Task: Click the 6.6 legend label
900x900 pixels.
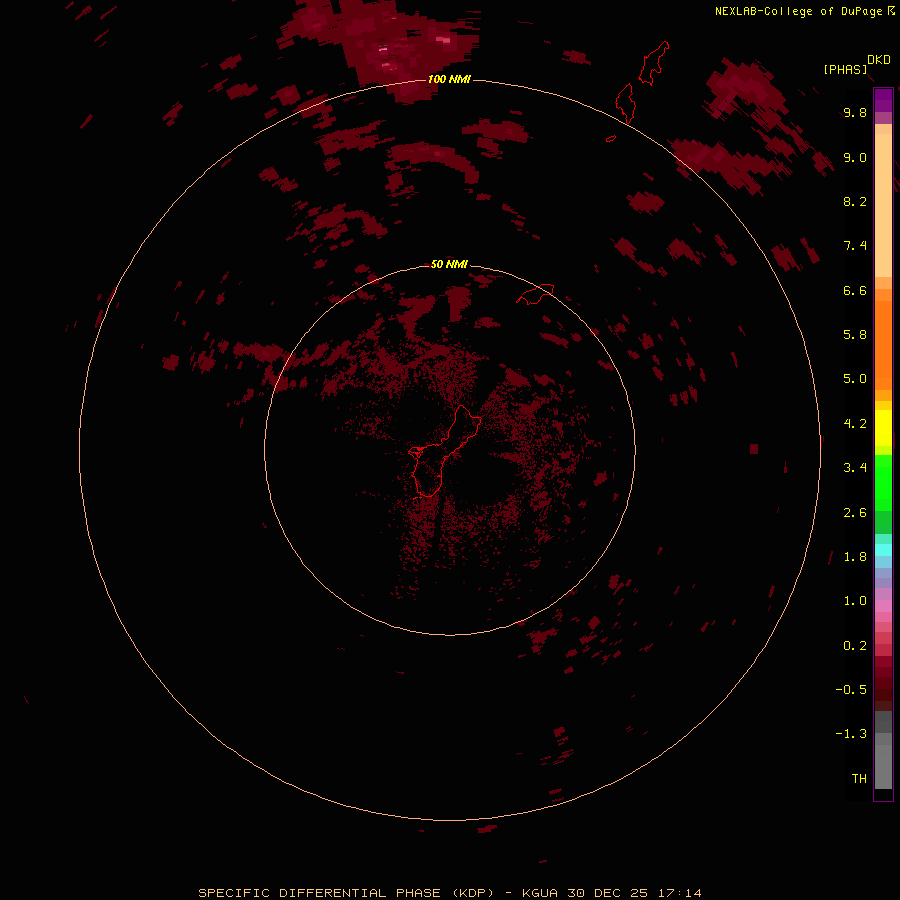Action: [855, 290]
